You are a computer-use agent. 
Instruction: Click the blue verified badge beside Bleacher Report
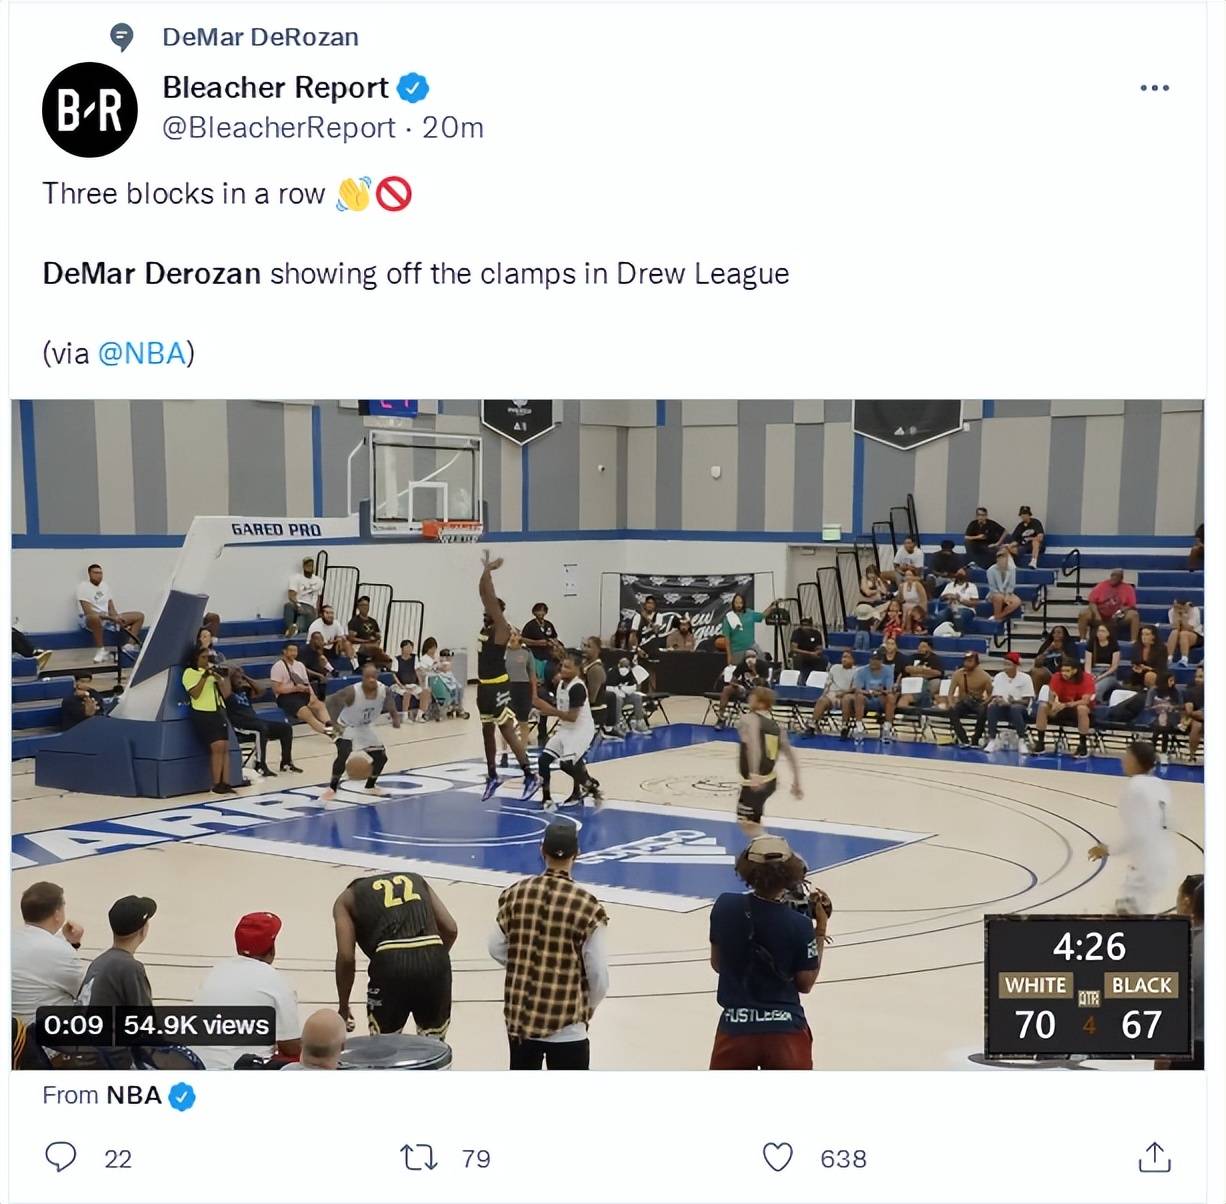click(x=413, y=88)
